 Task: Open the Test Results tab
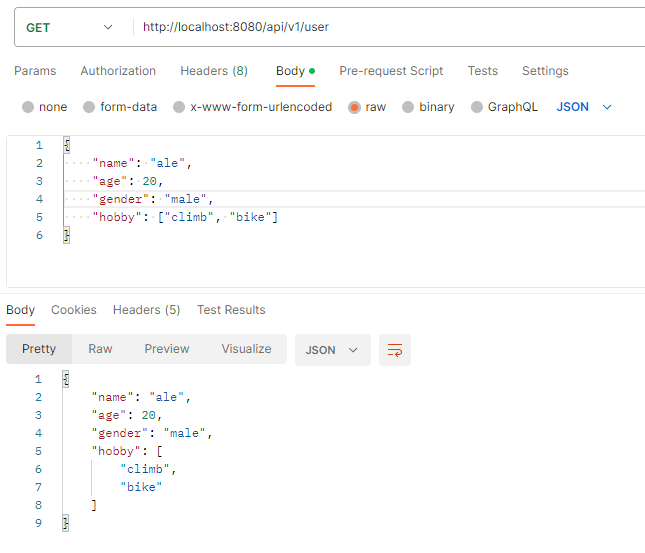(231, 310)
